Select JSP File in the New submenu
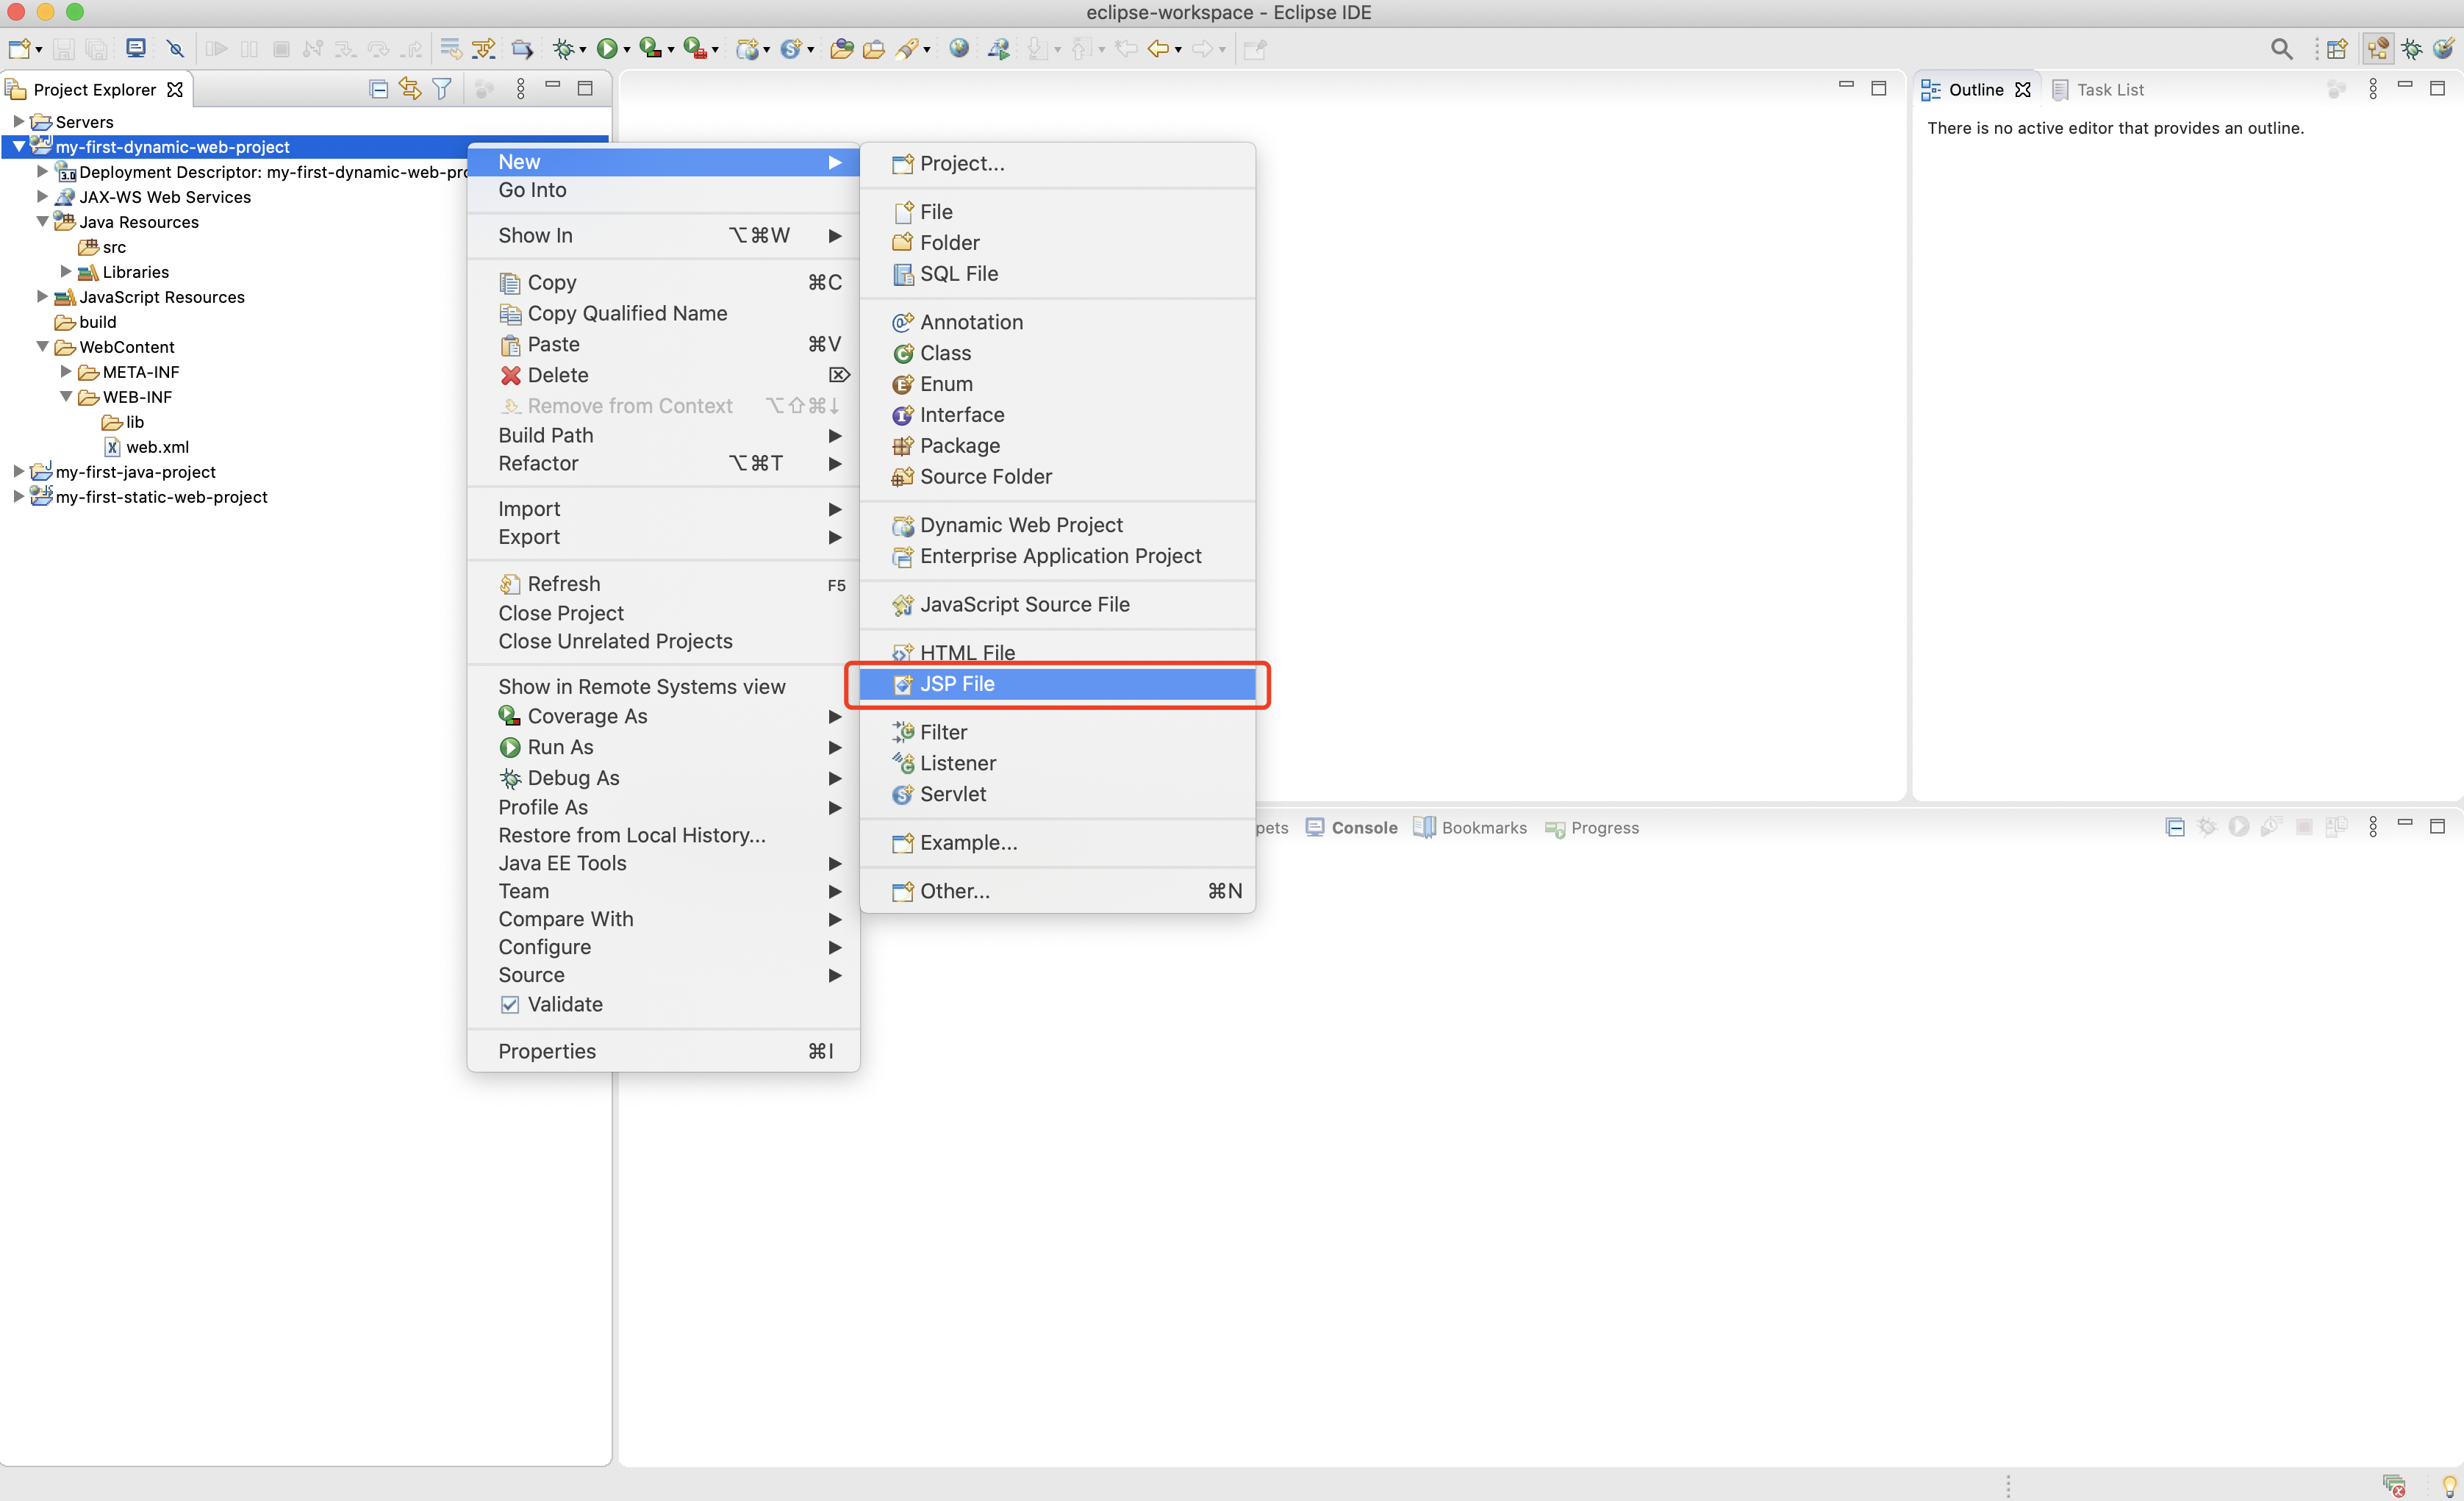The image size is (2464, 1501). (x=1058, y=684)
